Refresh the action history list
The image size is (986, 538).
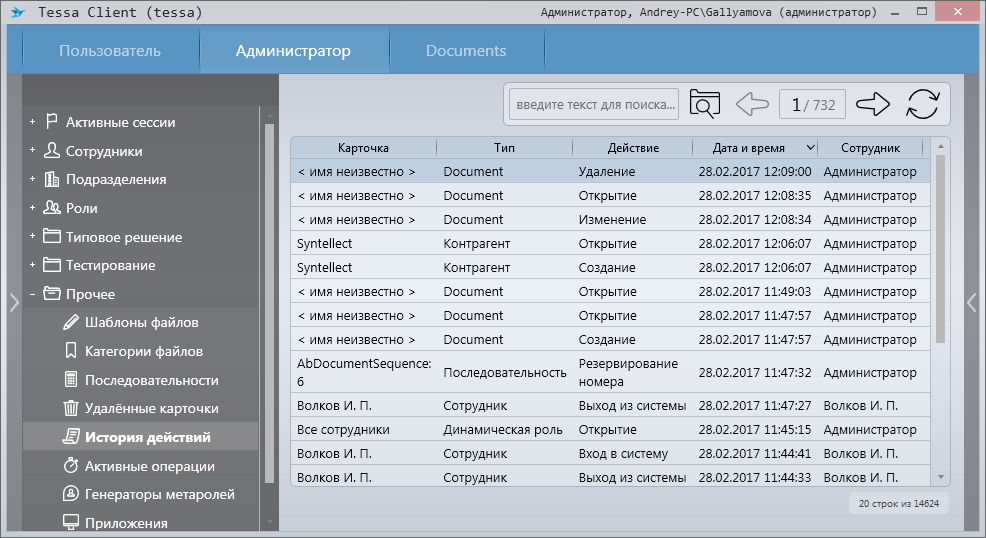point(923,104)
